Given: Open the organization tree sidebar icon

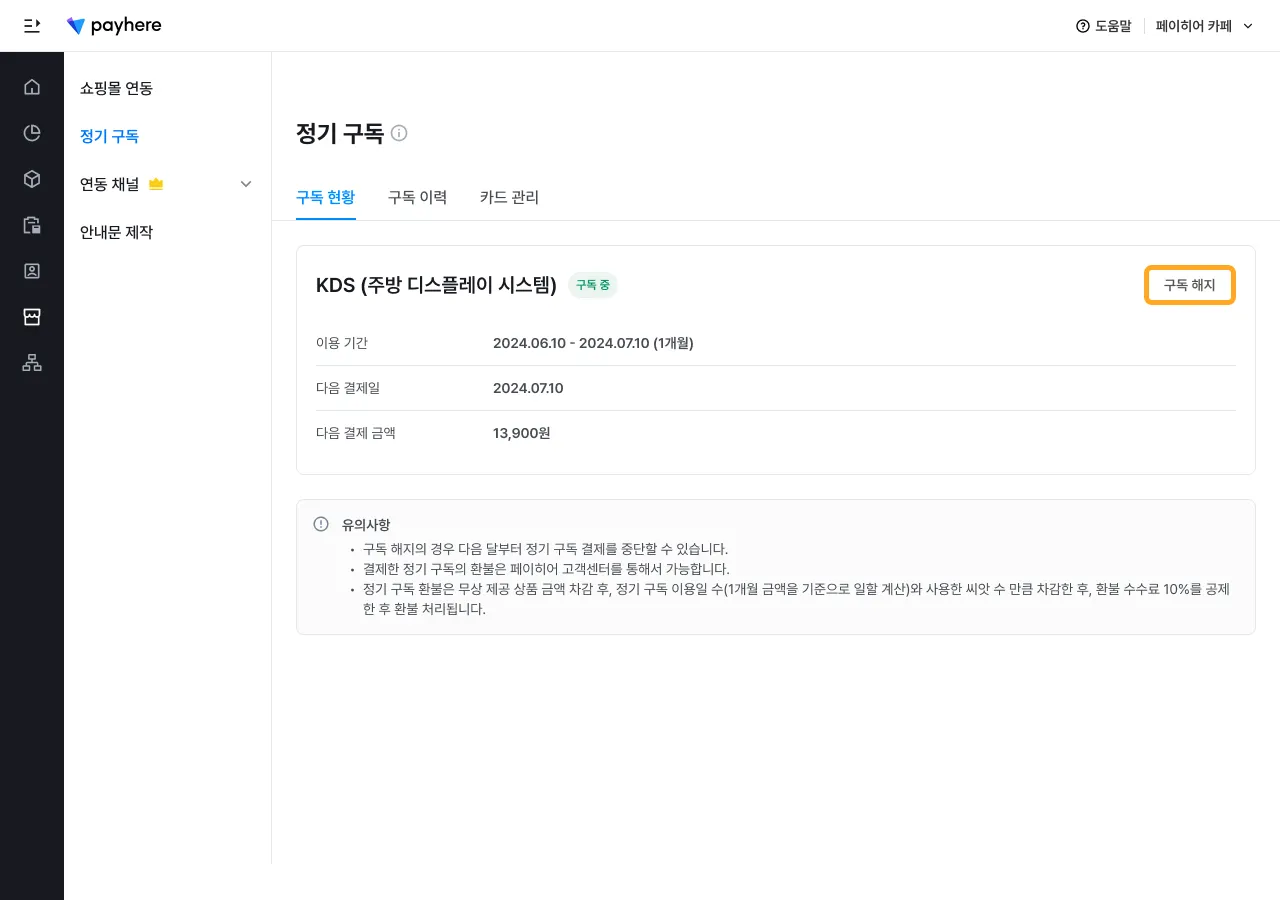Looking at the screenshot, I should [x=32, y=363].
